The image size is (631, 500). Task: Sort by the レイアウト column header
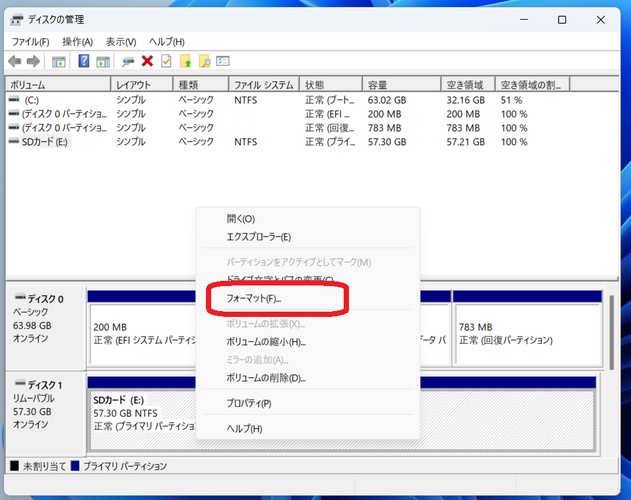click(x=142, y=85)
